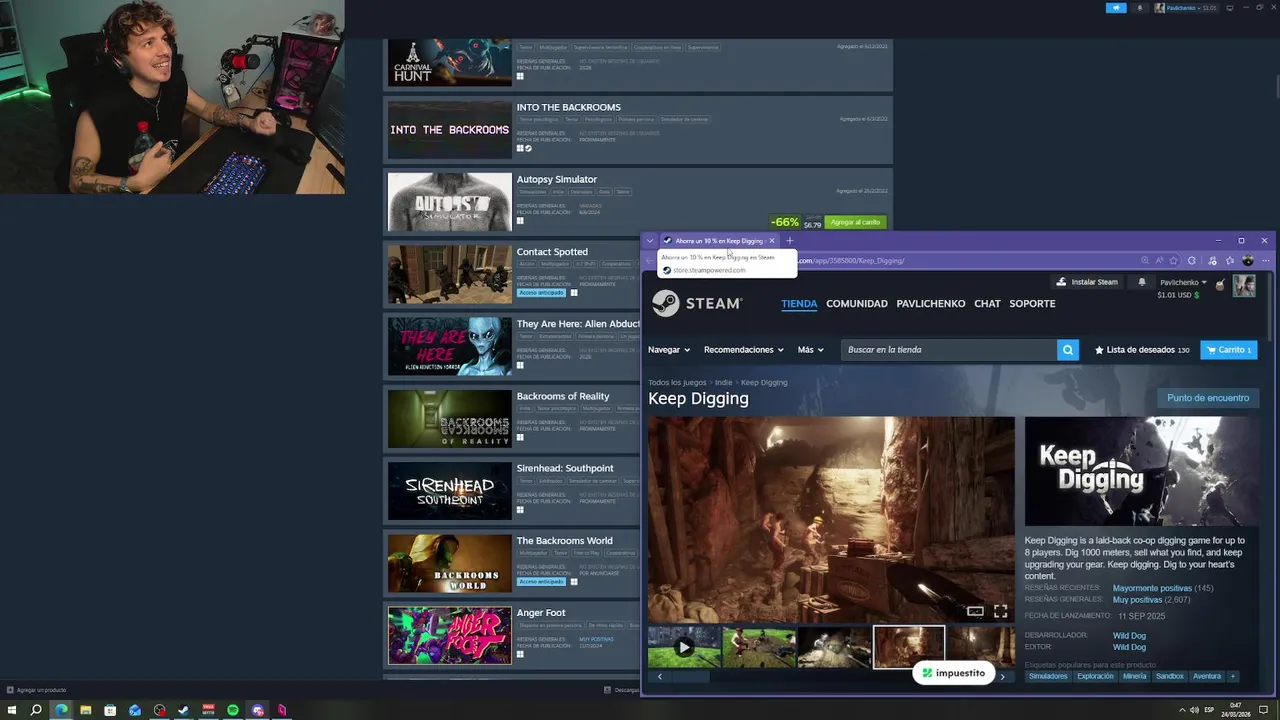Open Steam from the taskbar
The height and width of the screenshot is (720, 1280).
[183, 710]
